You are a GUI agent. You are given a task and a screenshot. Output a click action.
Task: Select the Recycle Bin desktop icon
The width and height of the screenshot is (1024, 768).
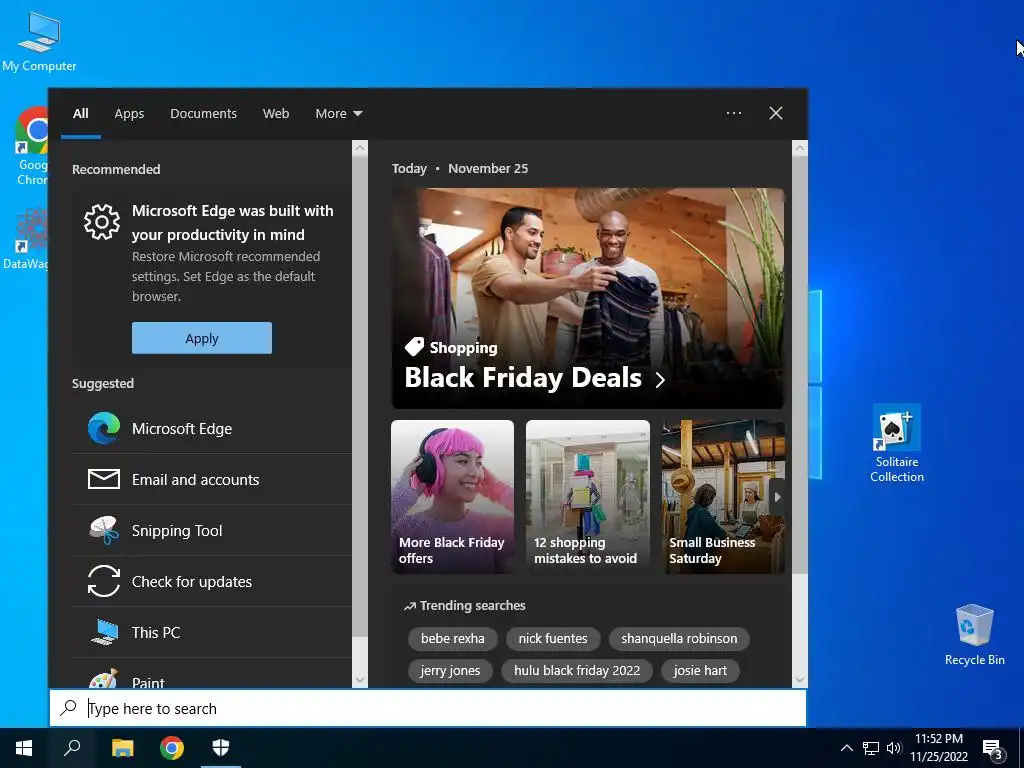[974, 635]
